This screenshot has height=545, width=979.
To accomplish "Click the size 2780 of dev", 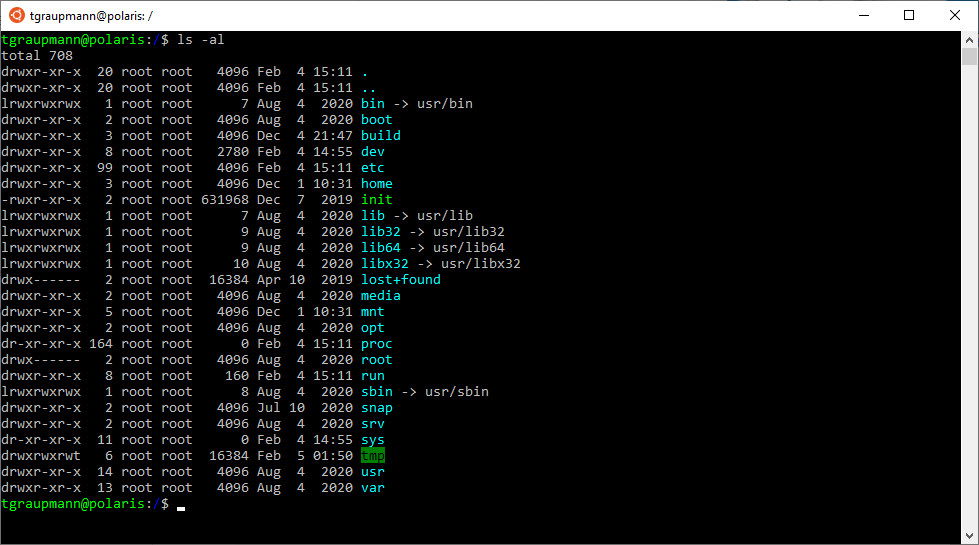I will 233,152.
